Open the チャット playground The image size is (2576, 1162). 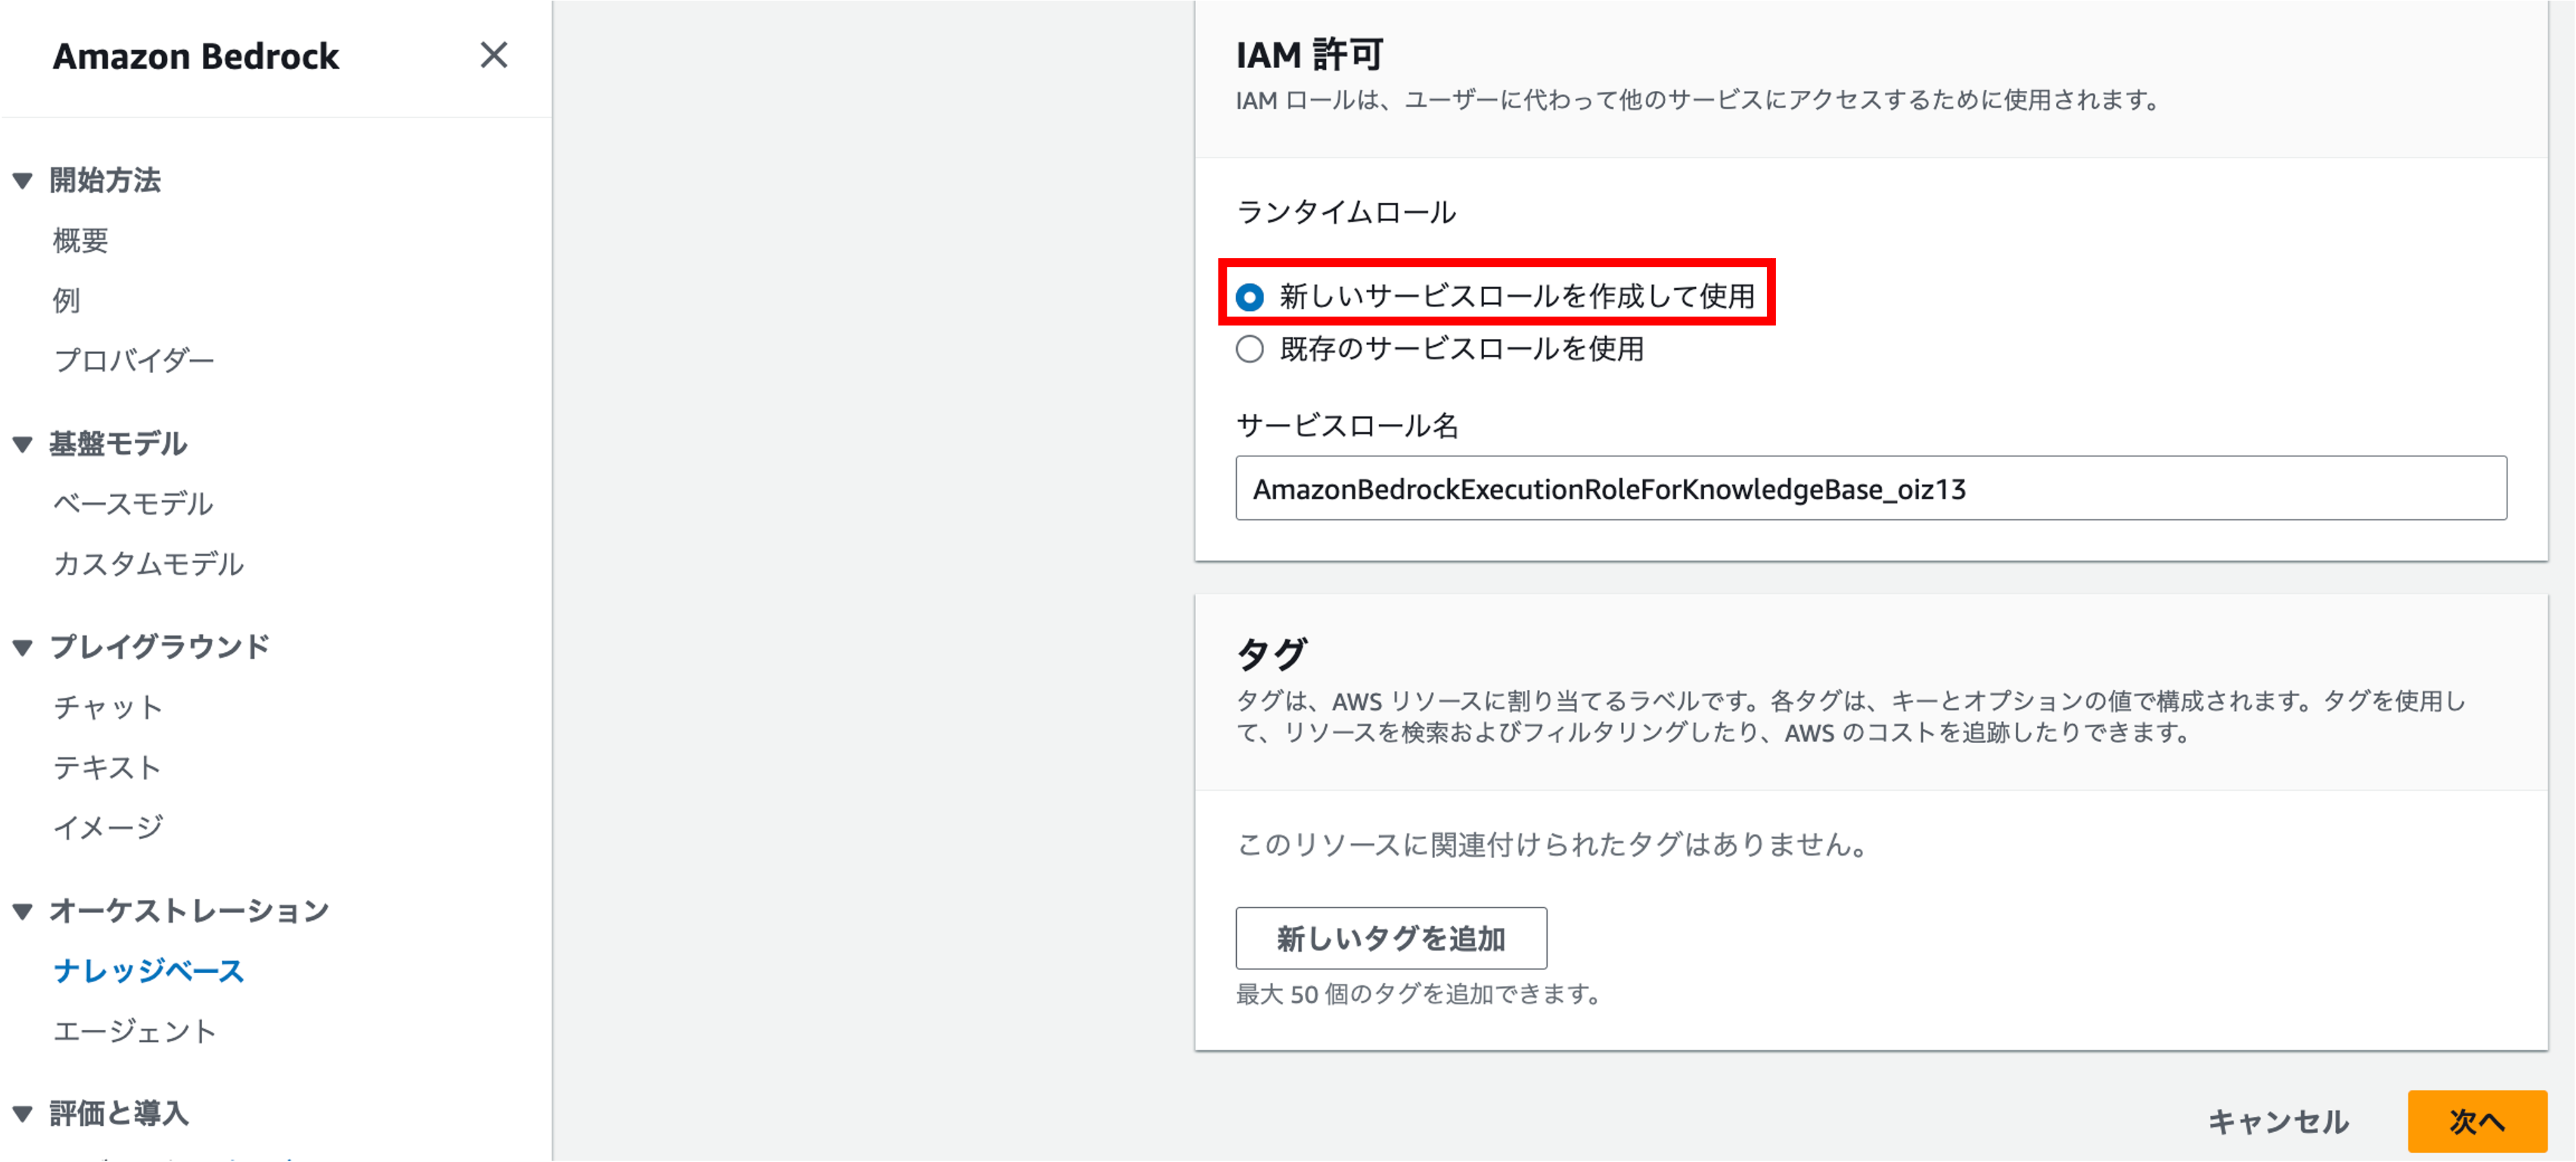click(107, 707)
